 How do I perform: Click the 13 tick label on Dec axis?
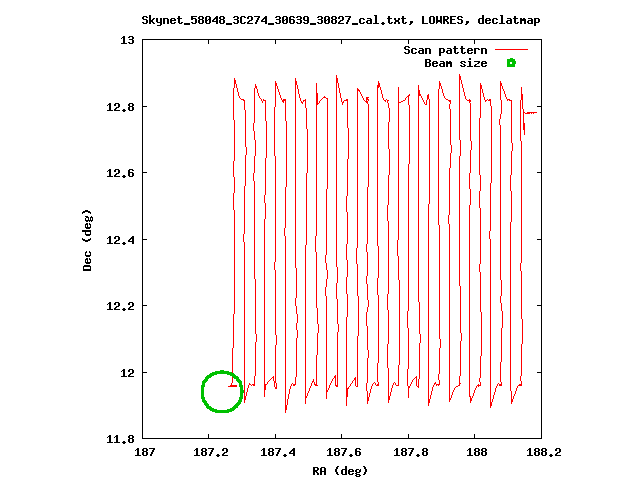click(127, 40)
